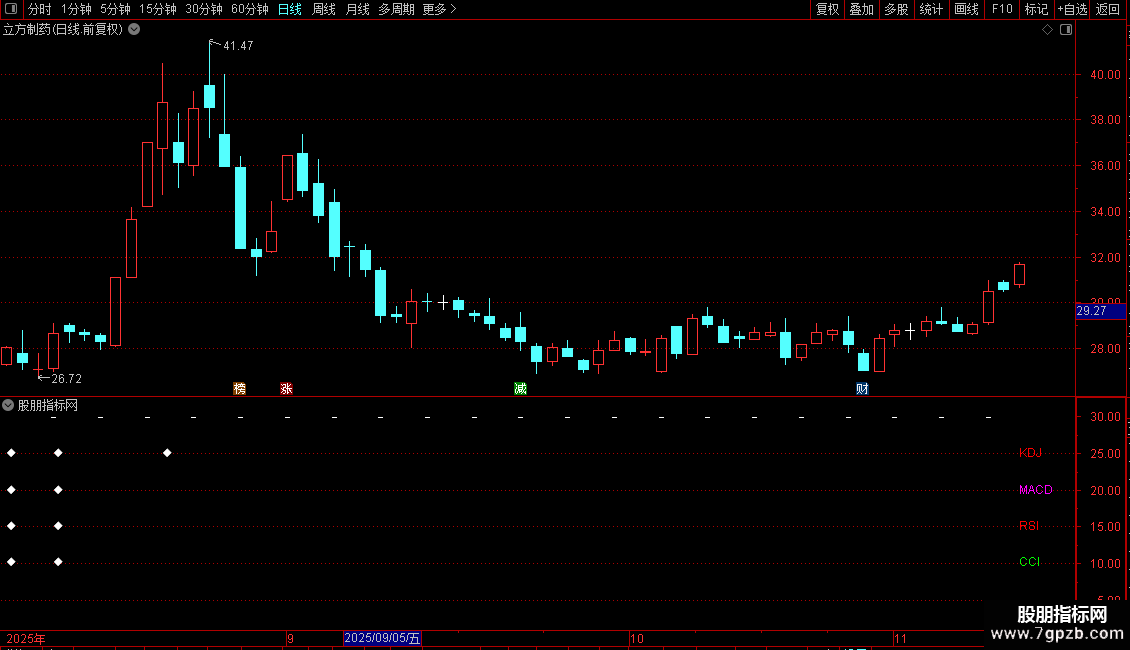The height and width of the screenshot is (650, 1130).
Task: Activate the 画线 drawing tool
Action: [x=966, y=9]
